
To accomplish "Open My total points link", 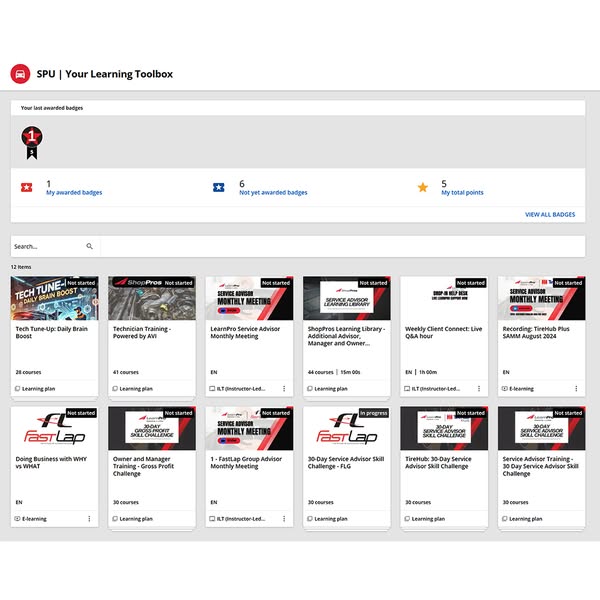I will 462,192.
